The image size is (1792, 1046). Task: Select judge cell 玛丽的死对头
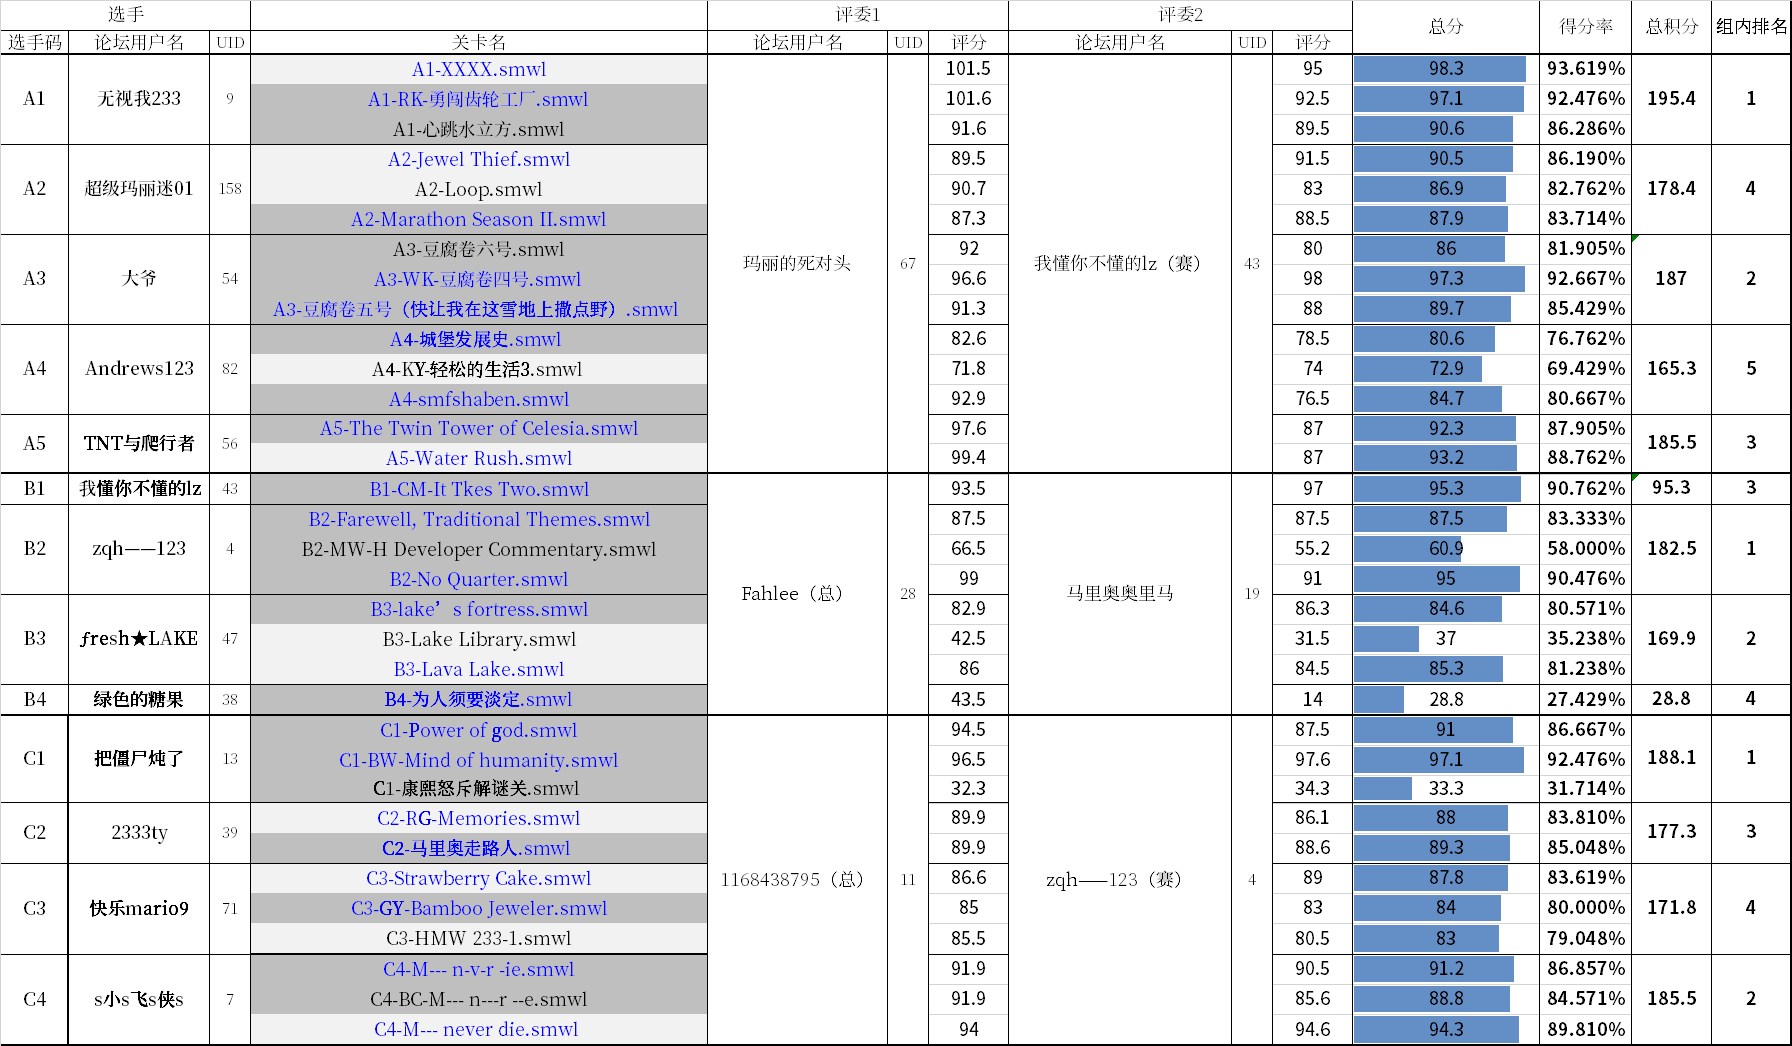tap(797, 263)
